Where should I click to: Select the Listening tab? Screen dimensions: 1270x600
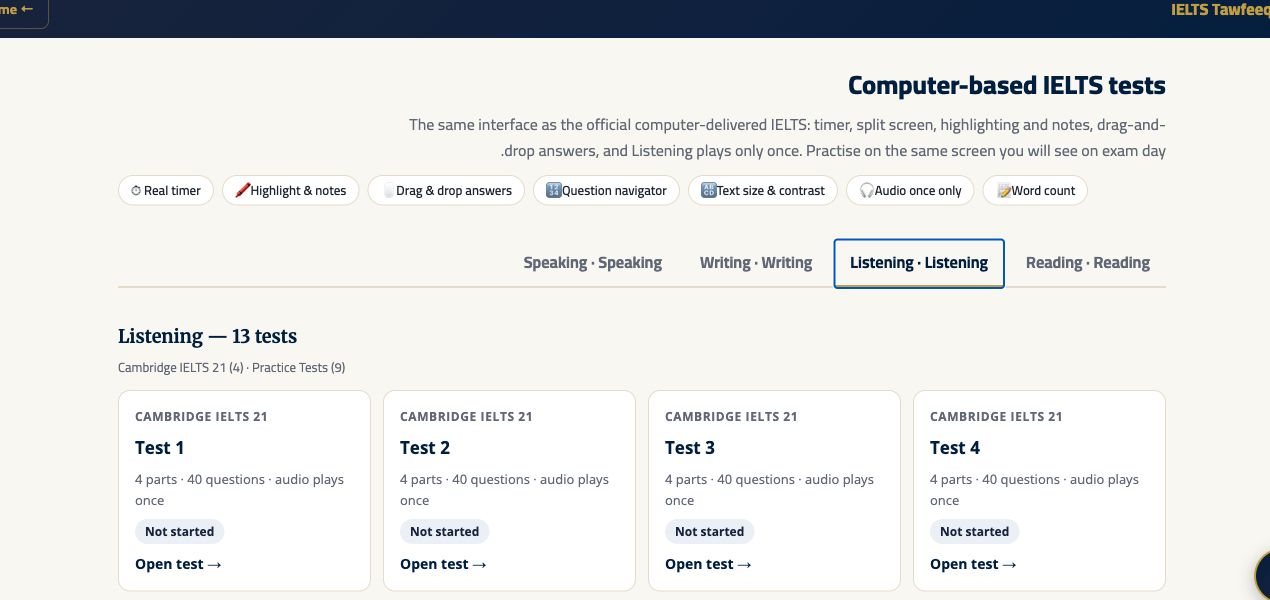[919, 263]
